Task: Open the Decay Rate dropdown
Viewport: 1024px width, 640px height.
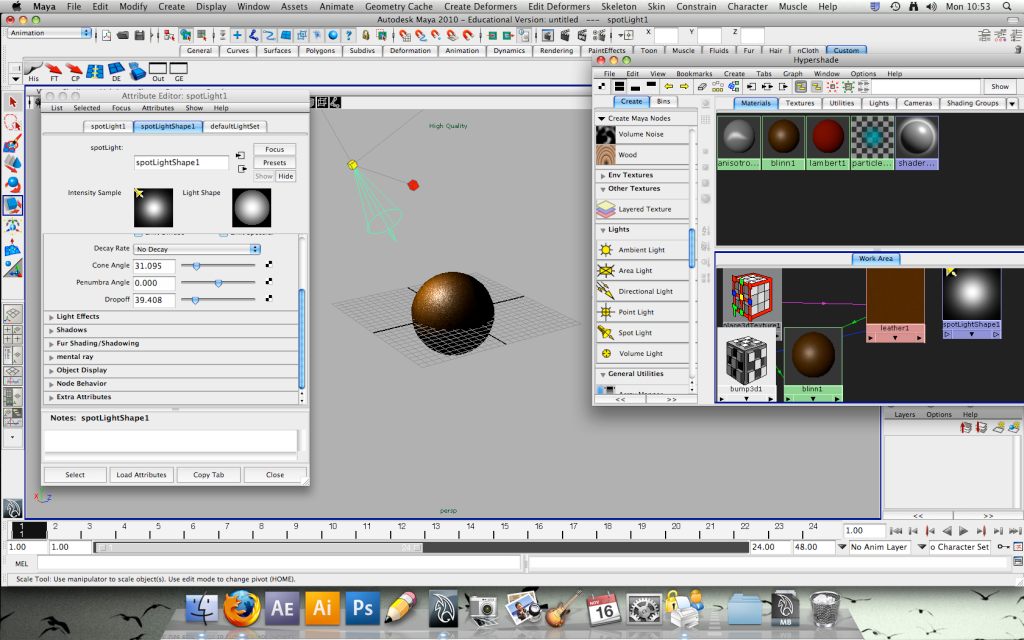Action: (x=197, y=249)
